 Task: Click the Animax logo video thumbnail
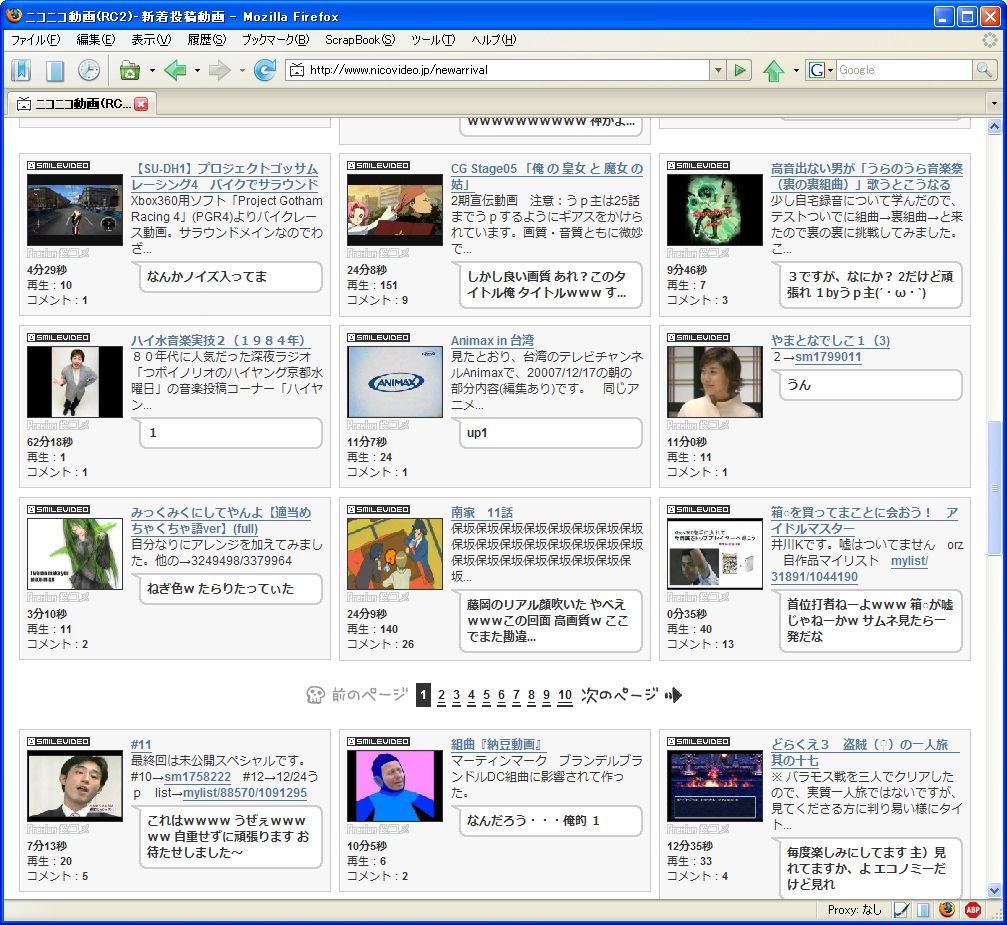[x=395, y=382]
